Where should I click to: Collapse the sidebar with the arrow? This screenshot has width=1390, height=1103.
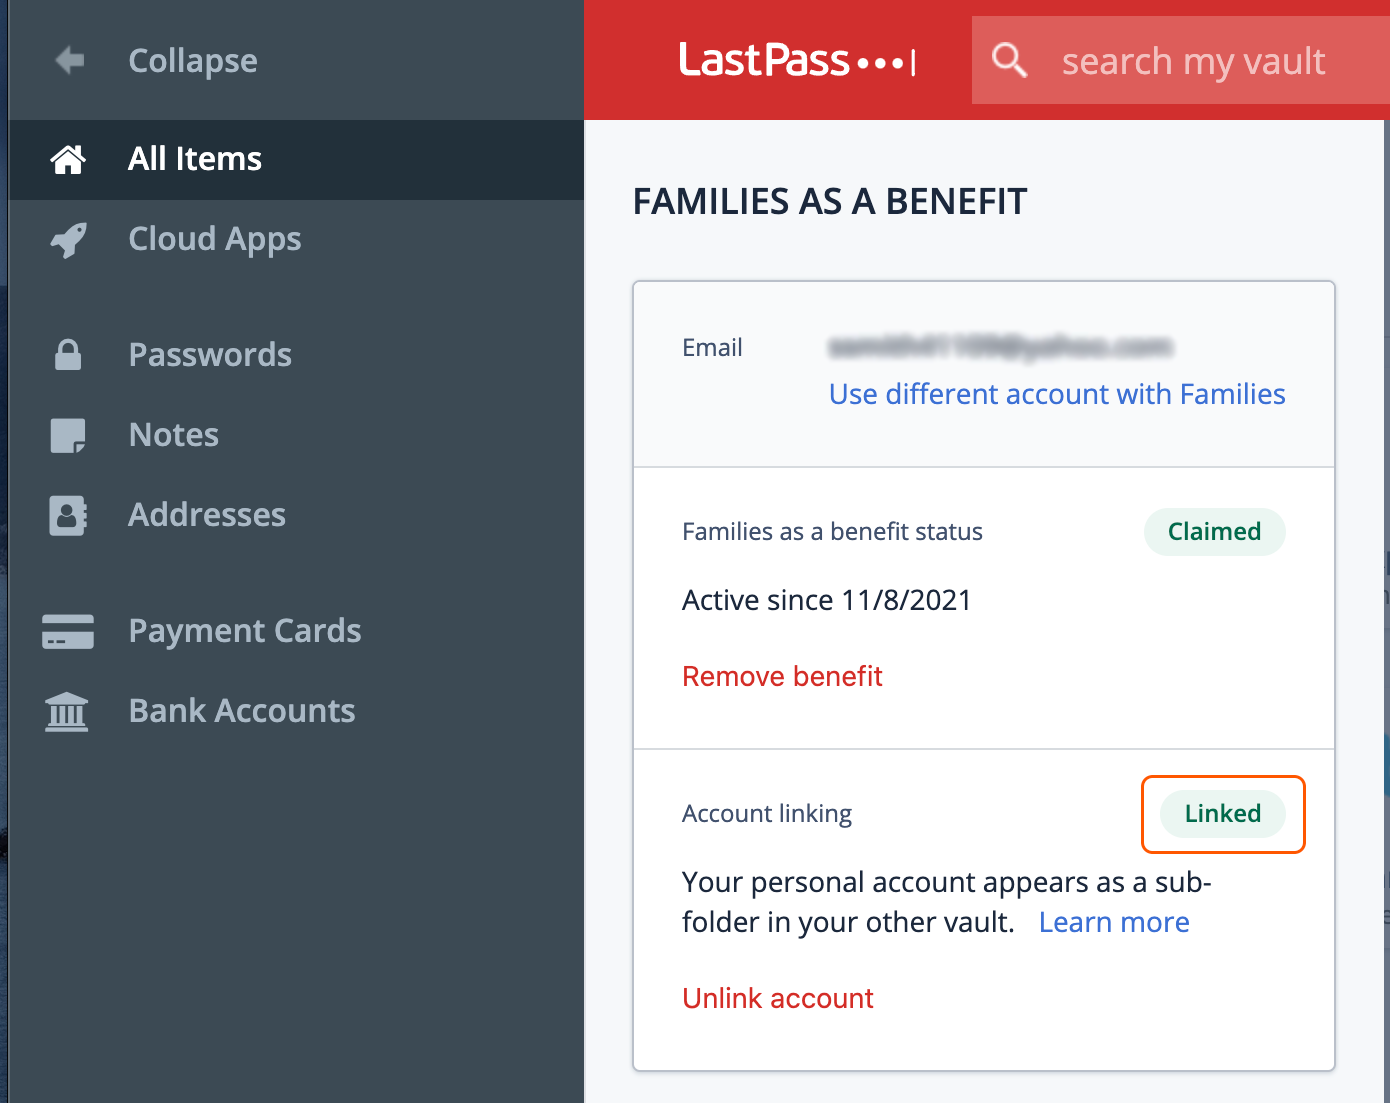pos(68,60)
